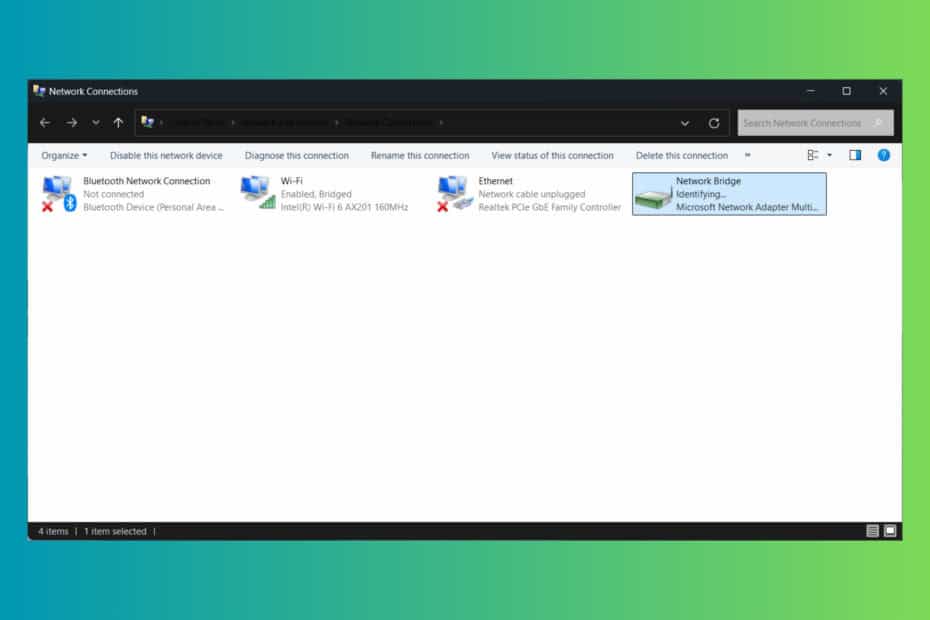Click Diagnose this connection
The height and width of the screenshot is (620, 930).
297,155
